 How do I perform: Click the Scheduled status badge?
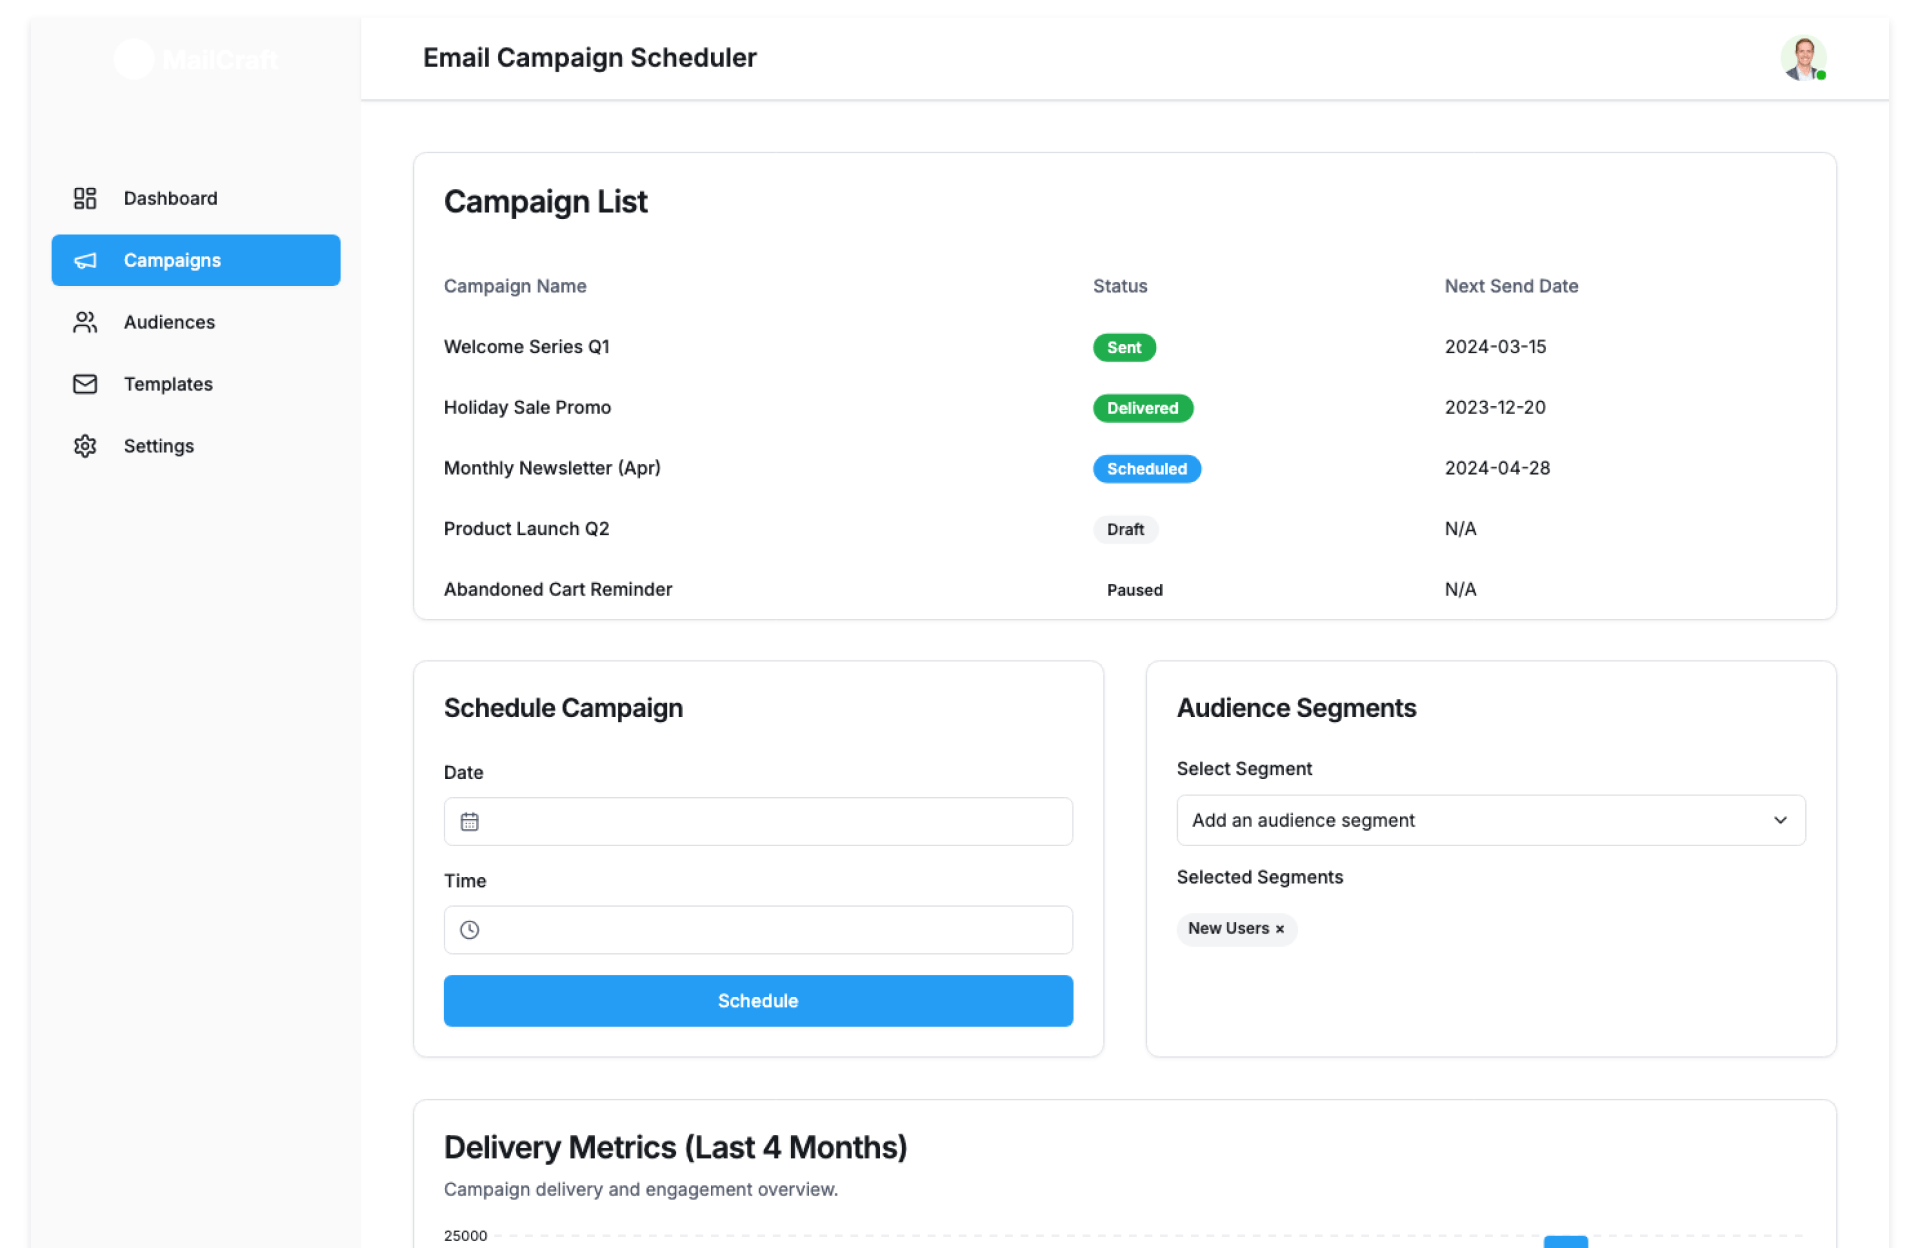(1146, 469)
